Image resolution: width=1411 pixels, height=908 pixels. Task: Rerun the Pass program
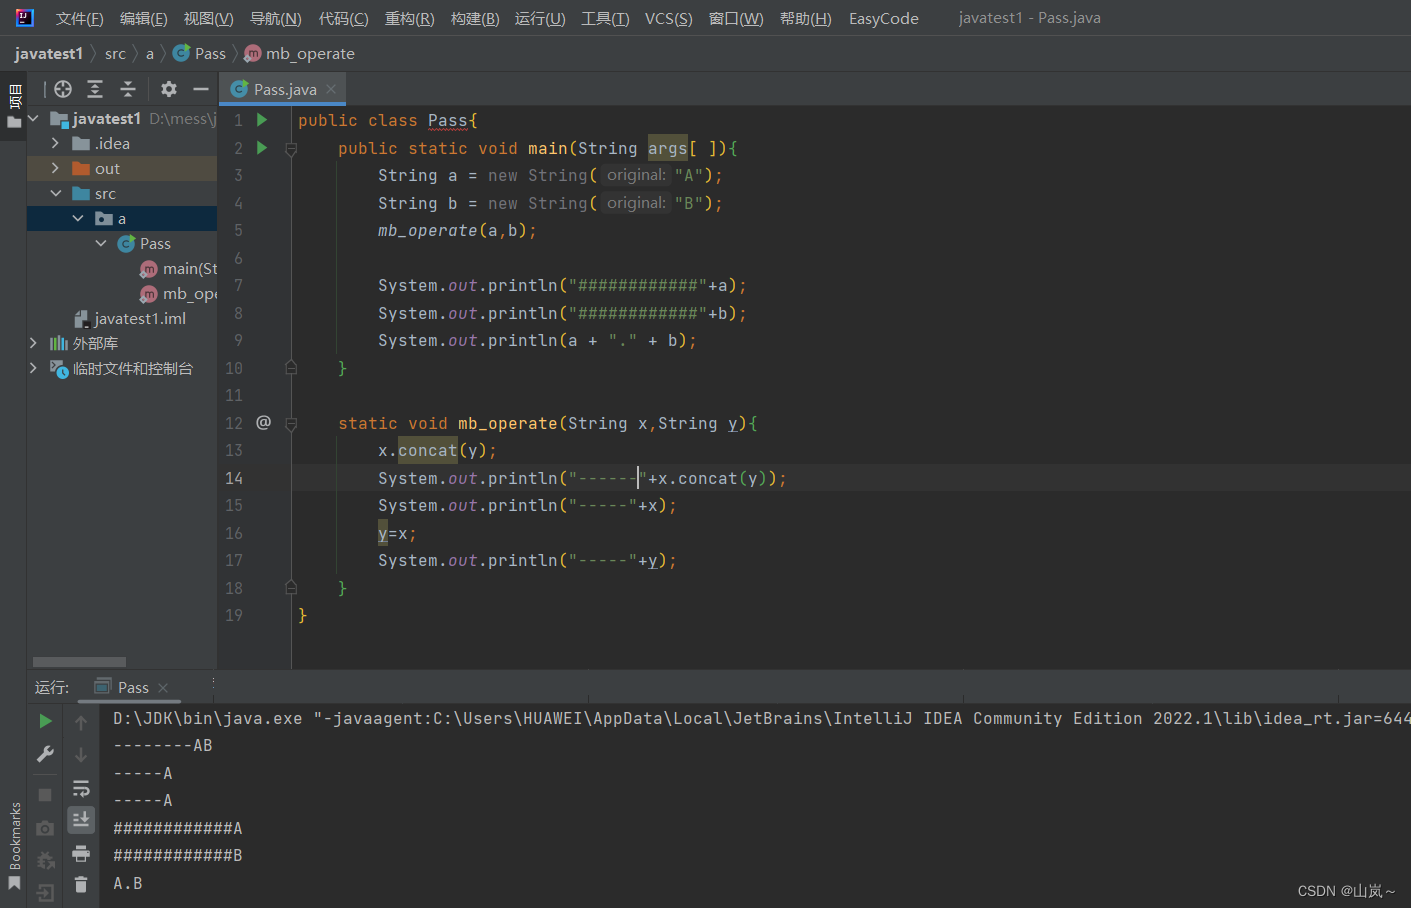(x=45, y=721)
